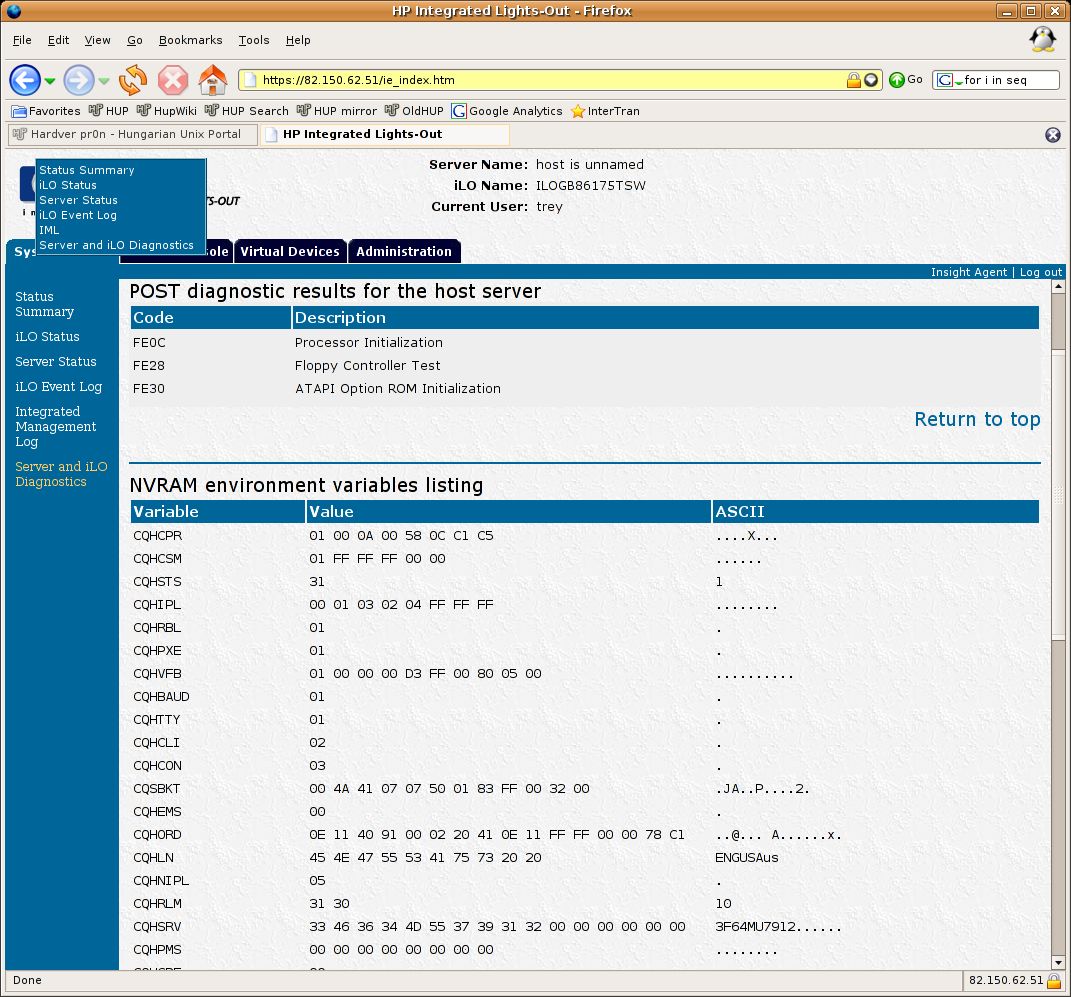
Task: Open iLO Event Log in the sidebar
Action: point(58,387)
